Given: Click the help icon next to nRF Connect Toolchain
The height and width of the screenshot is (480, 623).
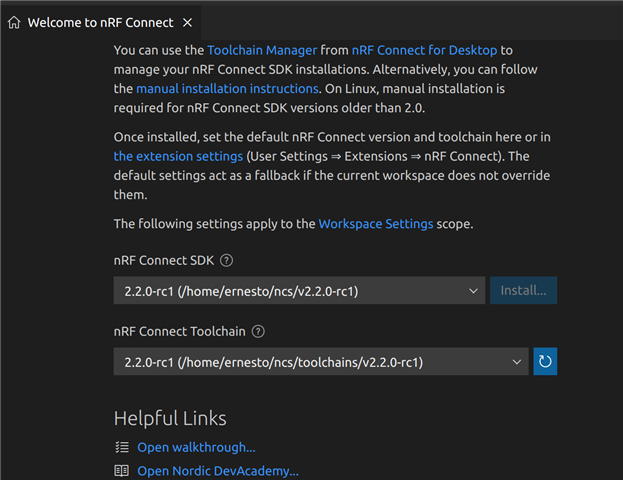Looking at the screenshot, I should pyautogui.click(x=258, y=331).
